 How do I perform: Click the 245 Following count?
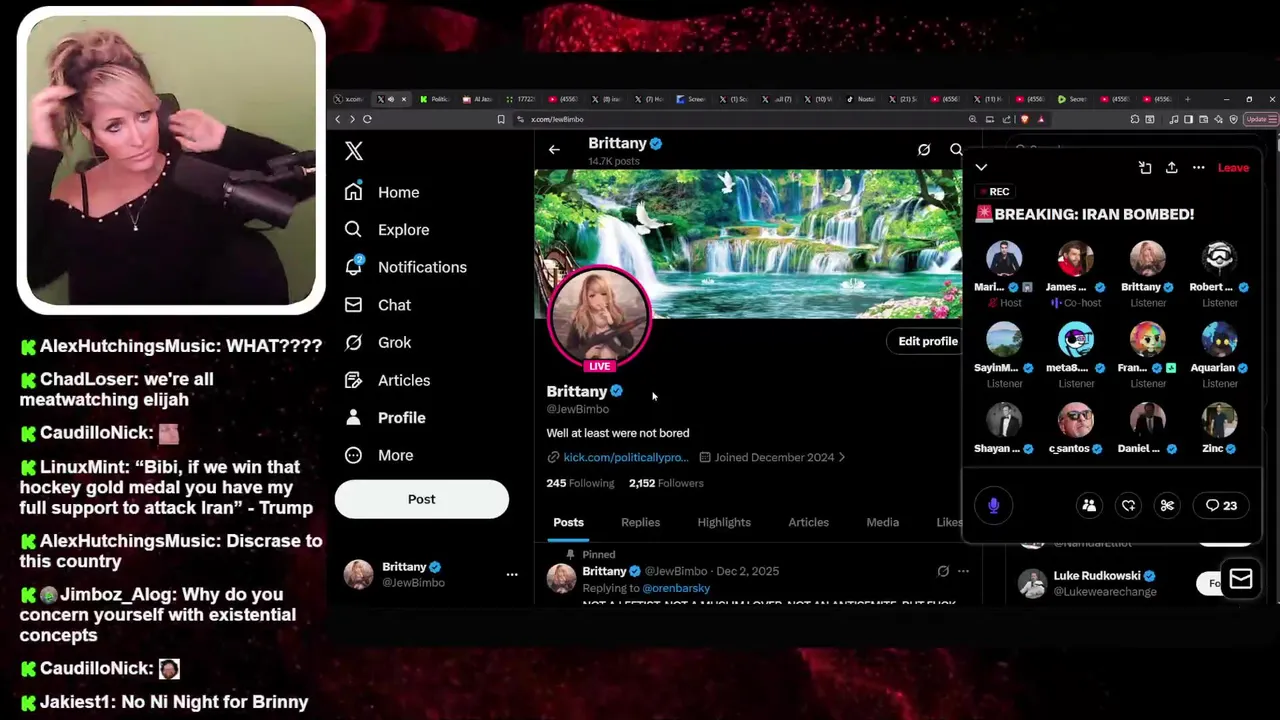pyautogui.click(x=580, y=483)
